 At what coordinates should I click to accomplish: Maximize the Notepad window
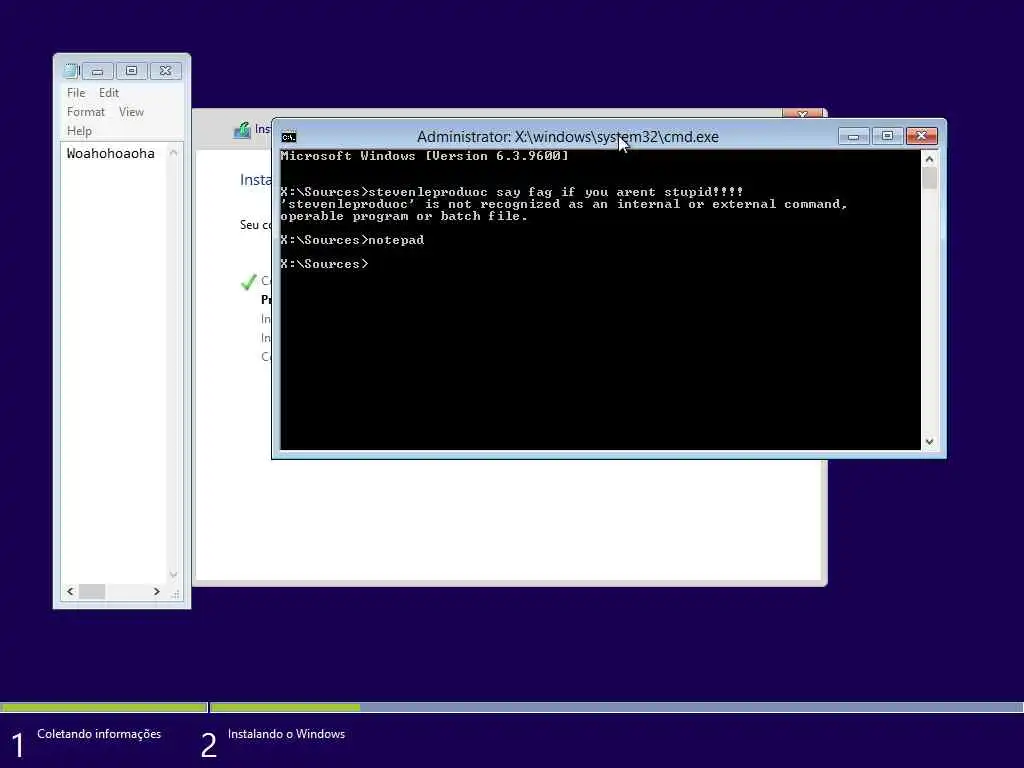(131, 71)
